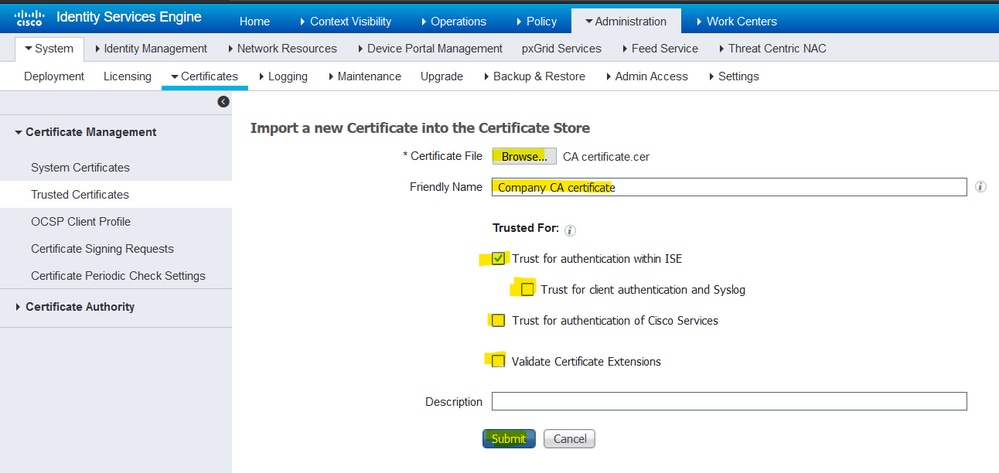999x473 pixels.
Task: Check Validate Certificate Extensions box
Action: [x=498, y=361]
